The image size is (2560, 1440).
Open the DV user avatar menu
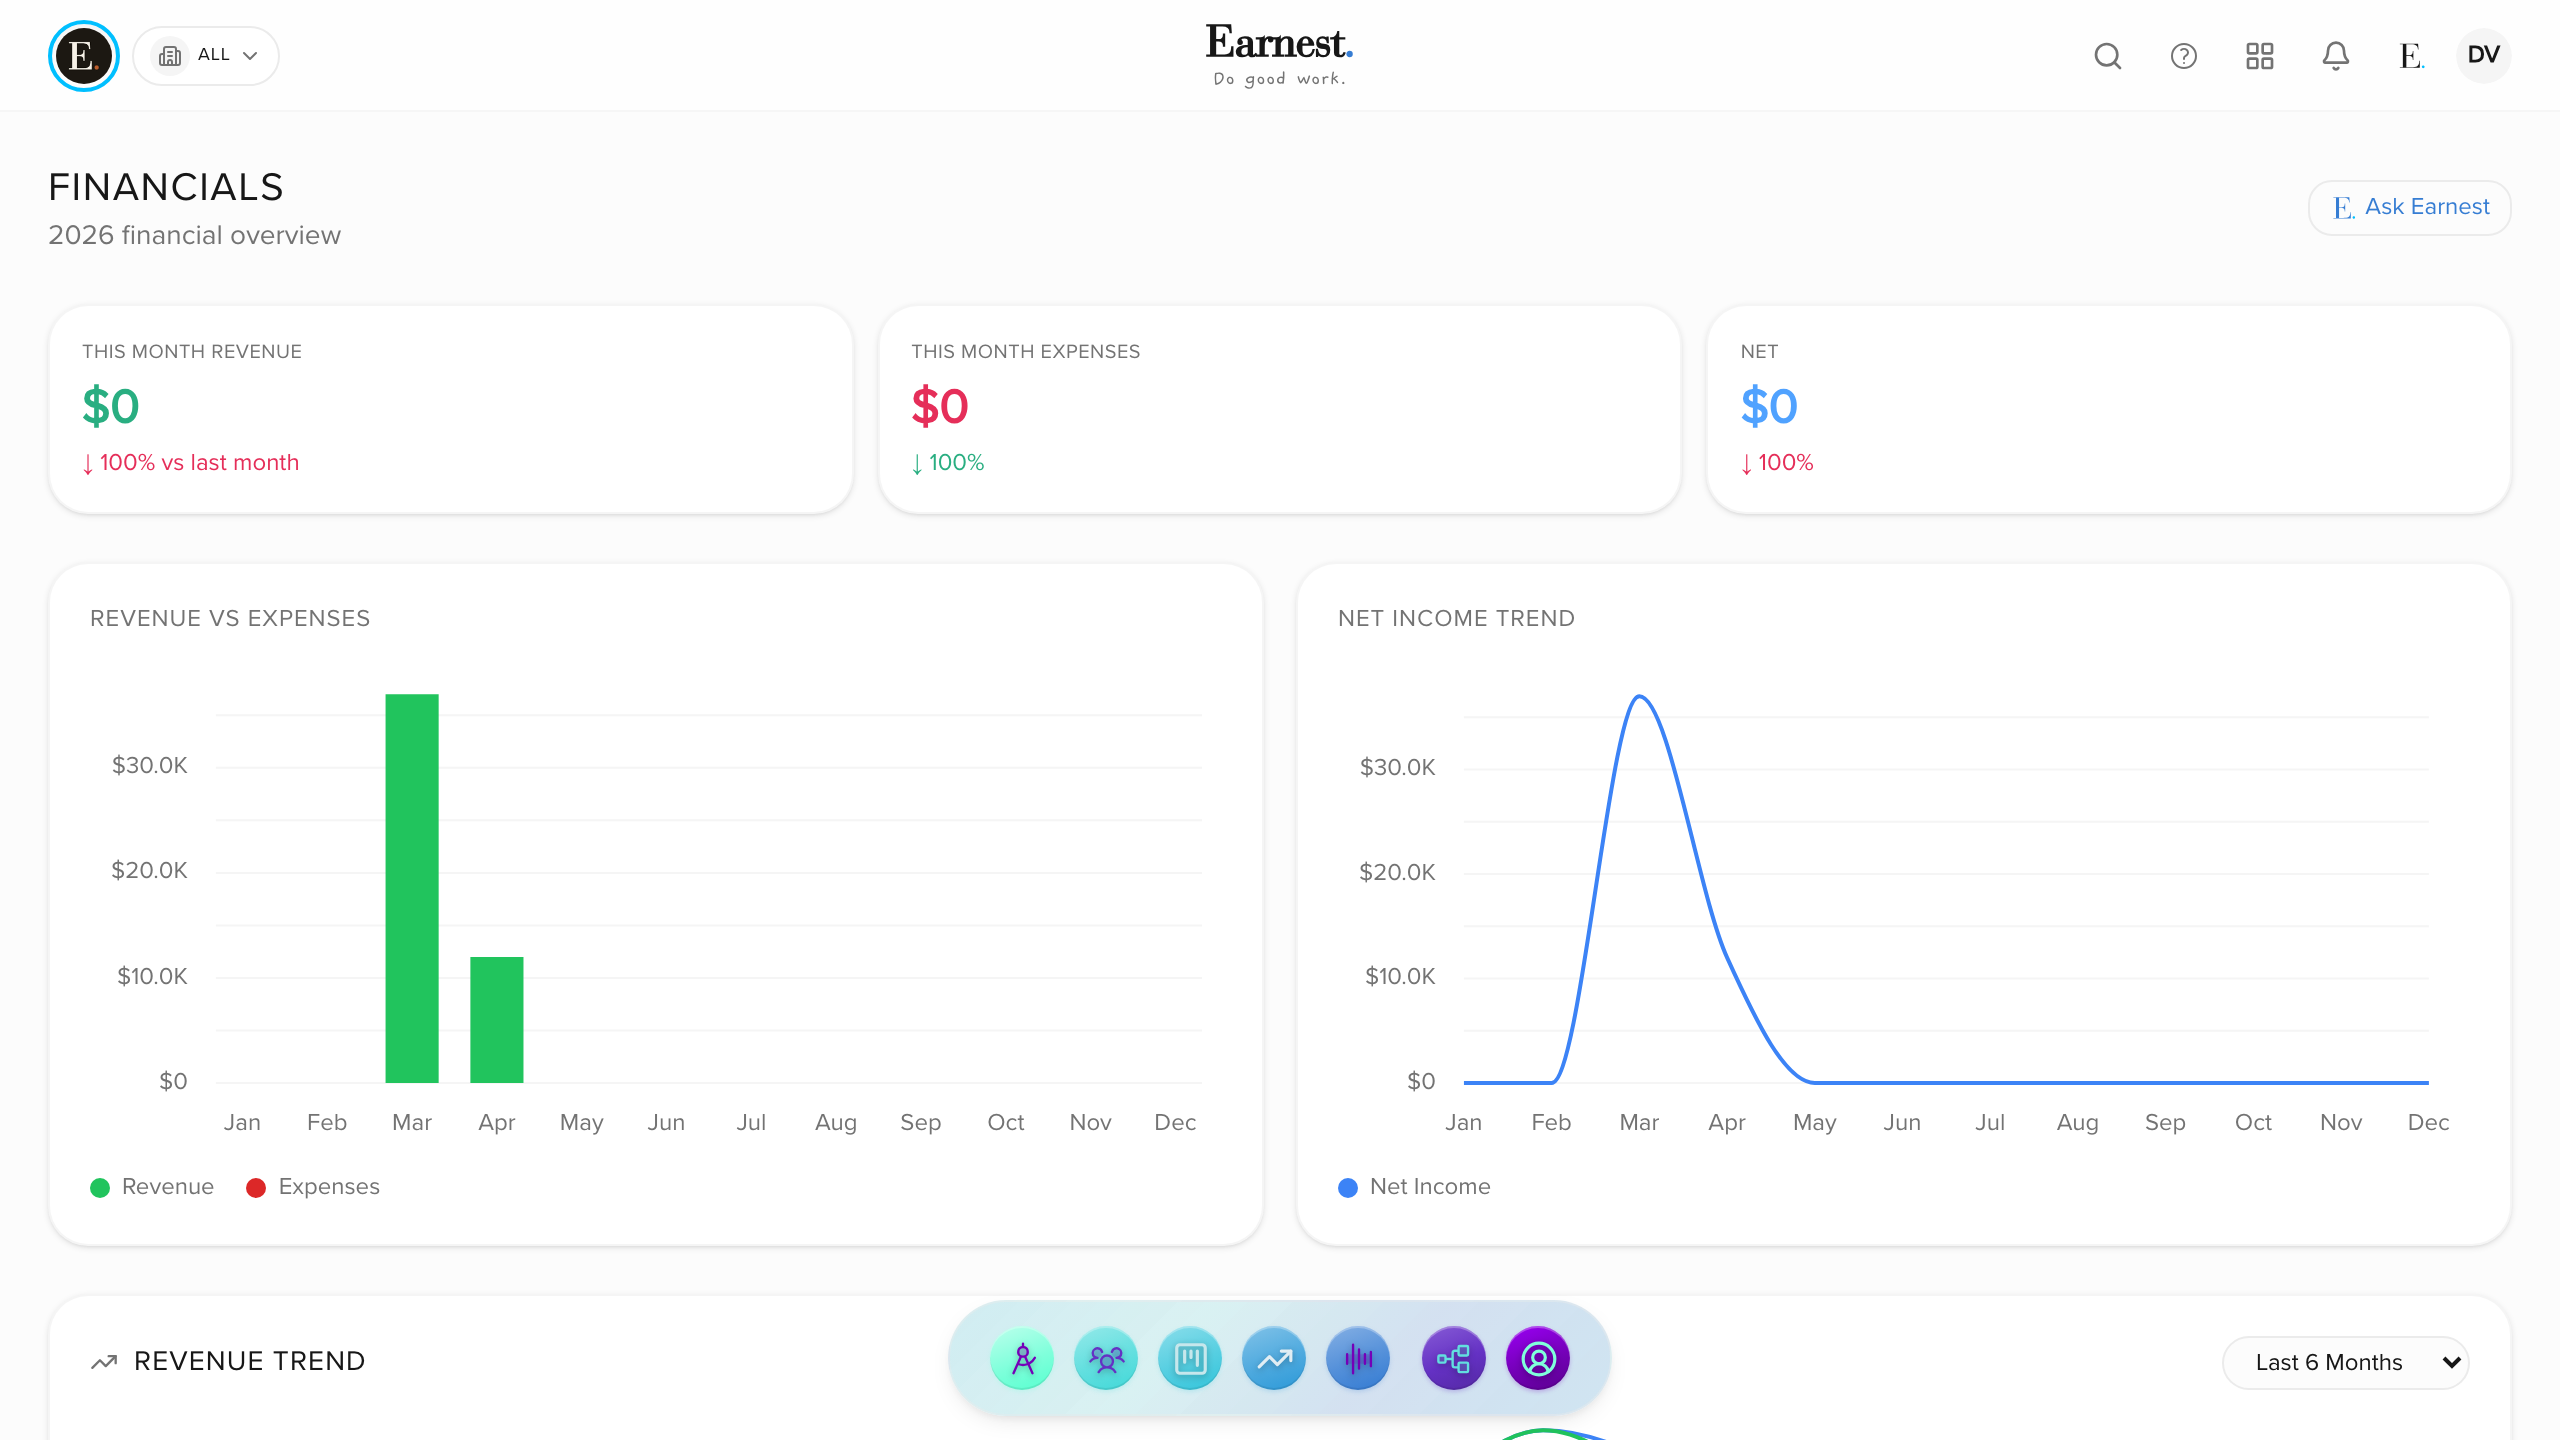(x=2484, y=55)
